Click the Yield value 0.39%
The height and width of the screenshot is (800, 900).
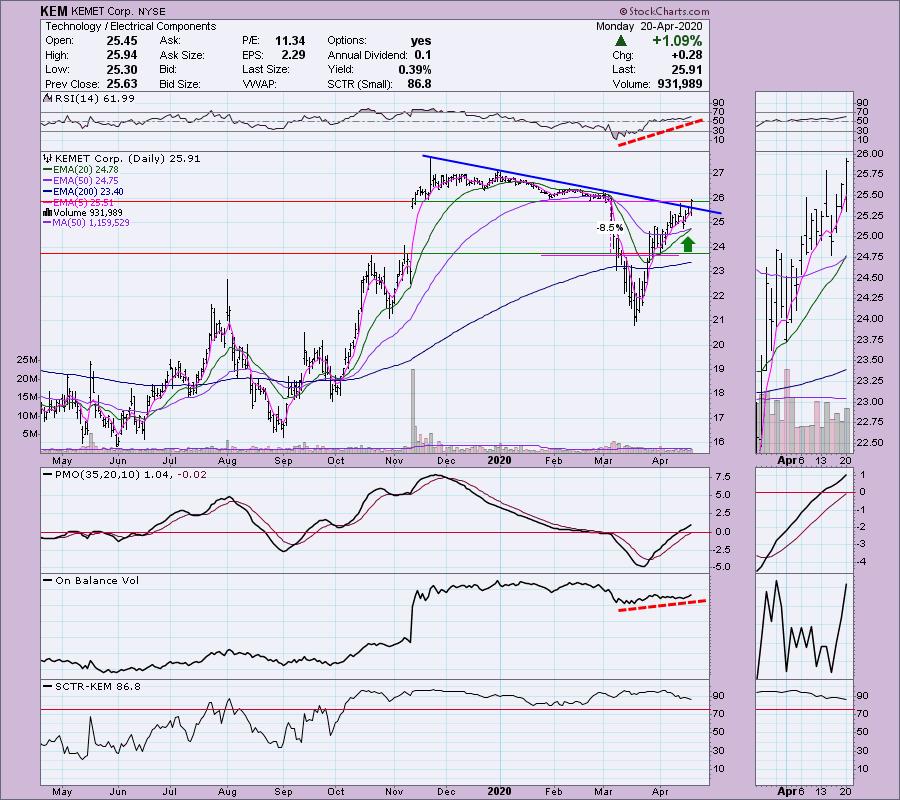pos(414,69)
